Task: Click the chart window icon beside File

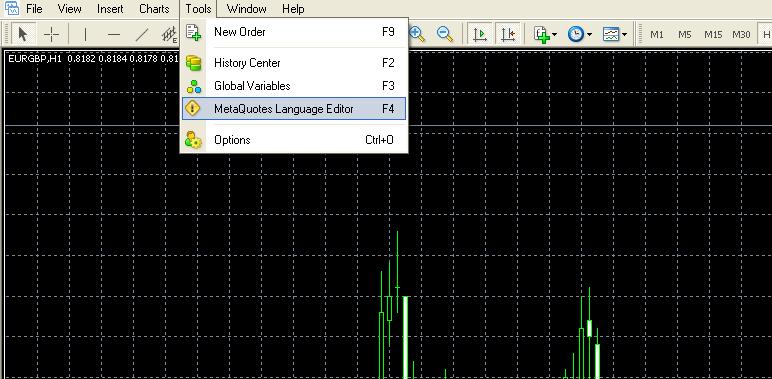Action: [11, 8]
